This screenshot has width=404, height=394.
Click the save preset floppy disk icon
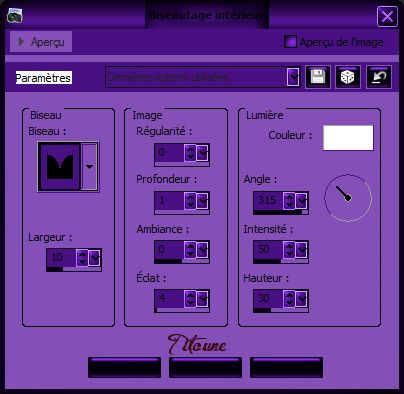pos(318,77)
